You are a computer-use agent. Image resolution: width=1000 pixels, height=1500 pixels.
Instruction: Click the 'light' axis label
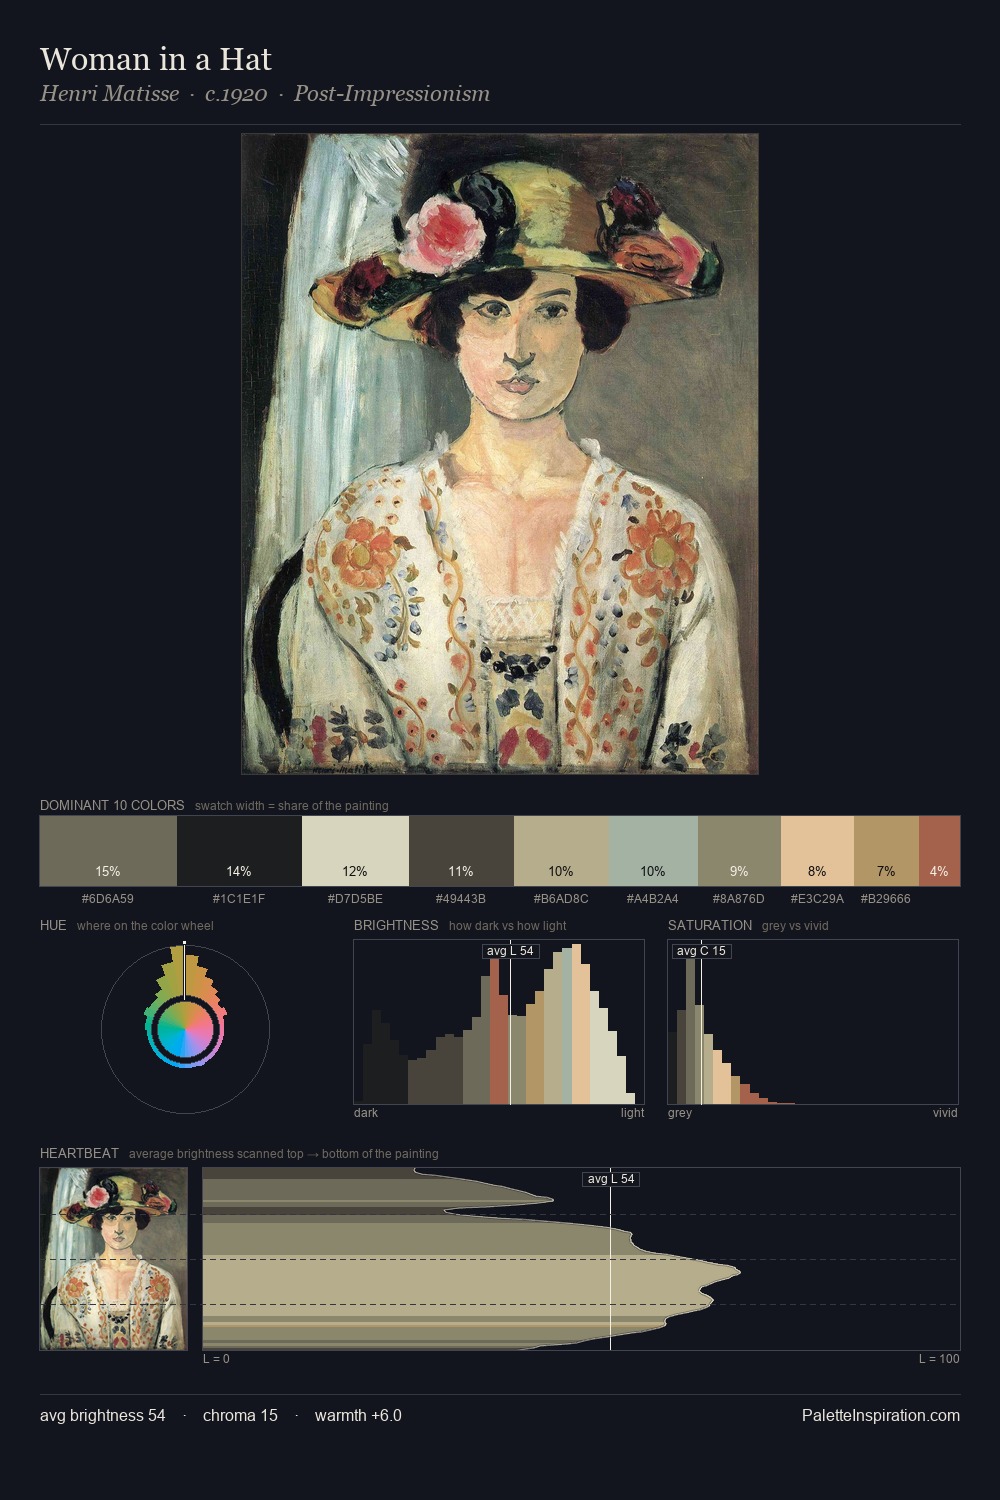pos(632,1113)
